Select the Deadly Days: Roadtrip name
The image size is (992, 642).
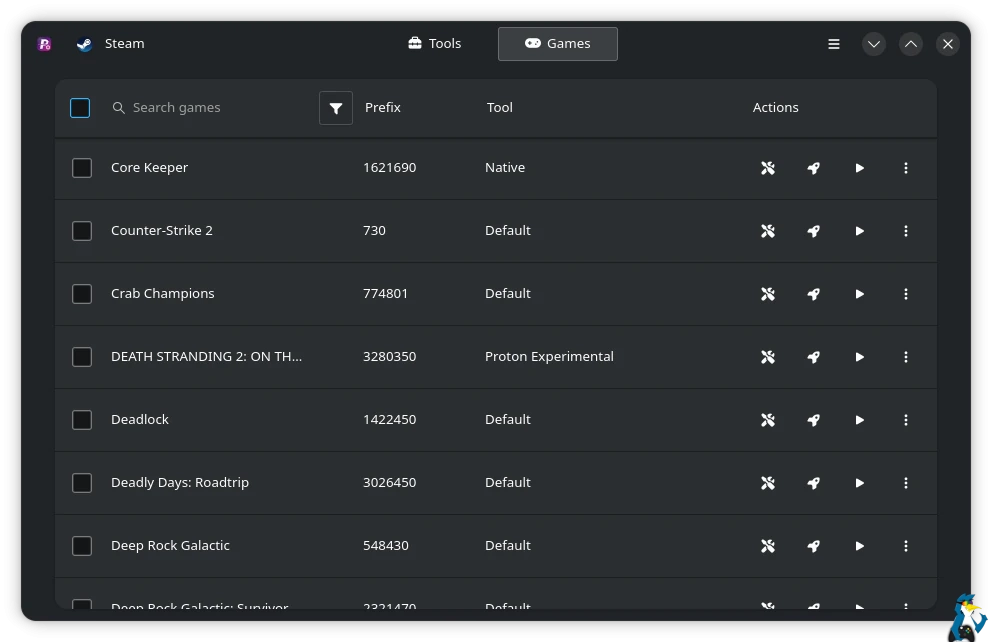pyautogui.click(x=180, y=483)
